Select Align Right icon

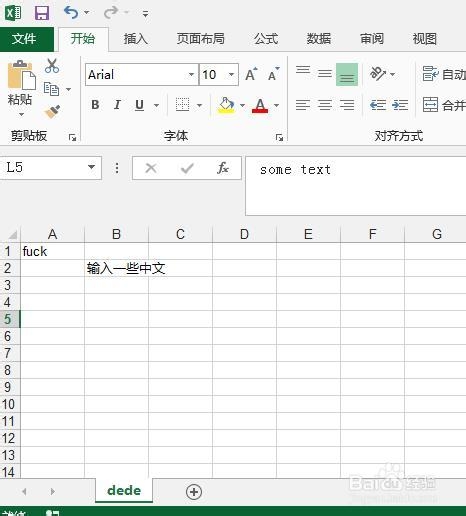pos(347,105)
